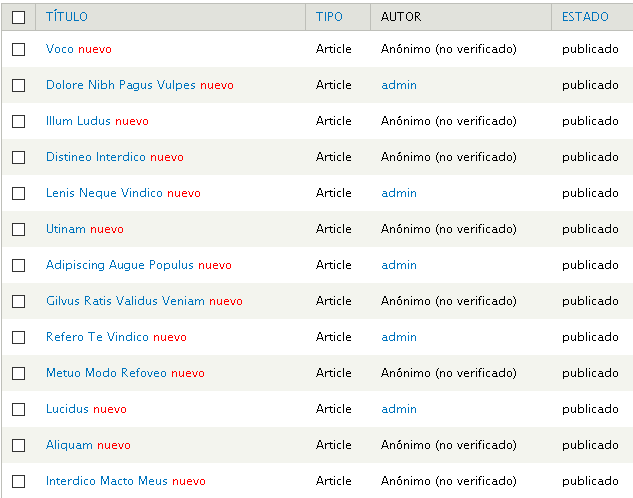Select the Lenis Neque Vindico checkbox
This screenshot has height=498, width=633.
point(19,193)
